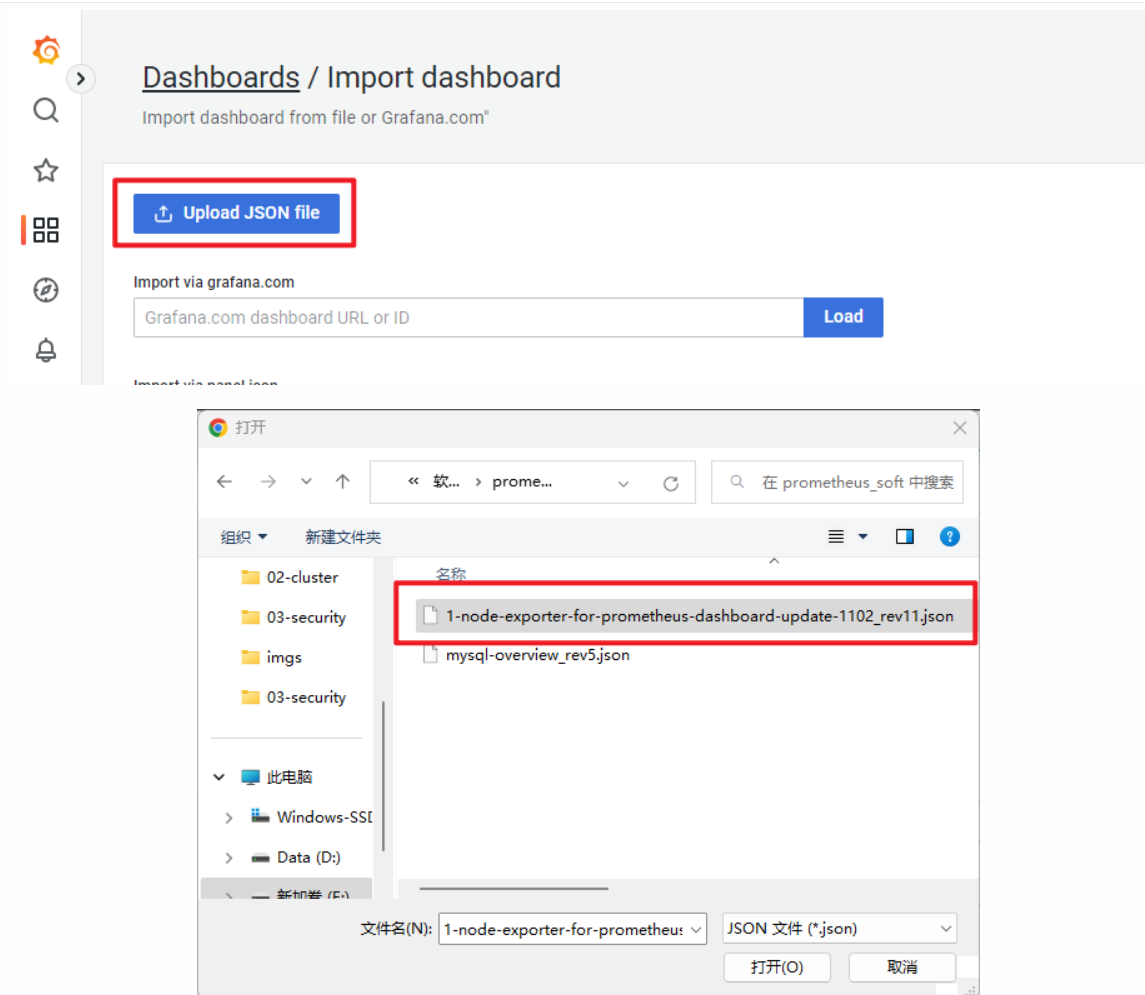This screenshot has width=1145, height=995.
Task: Follow the Dashboards breadcrumb link
Action: (221, 77)
